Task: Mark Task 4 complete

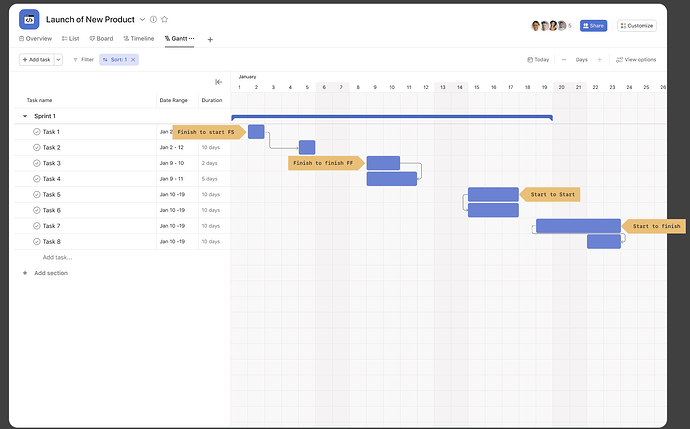Action: (x=37, y=179)
